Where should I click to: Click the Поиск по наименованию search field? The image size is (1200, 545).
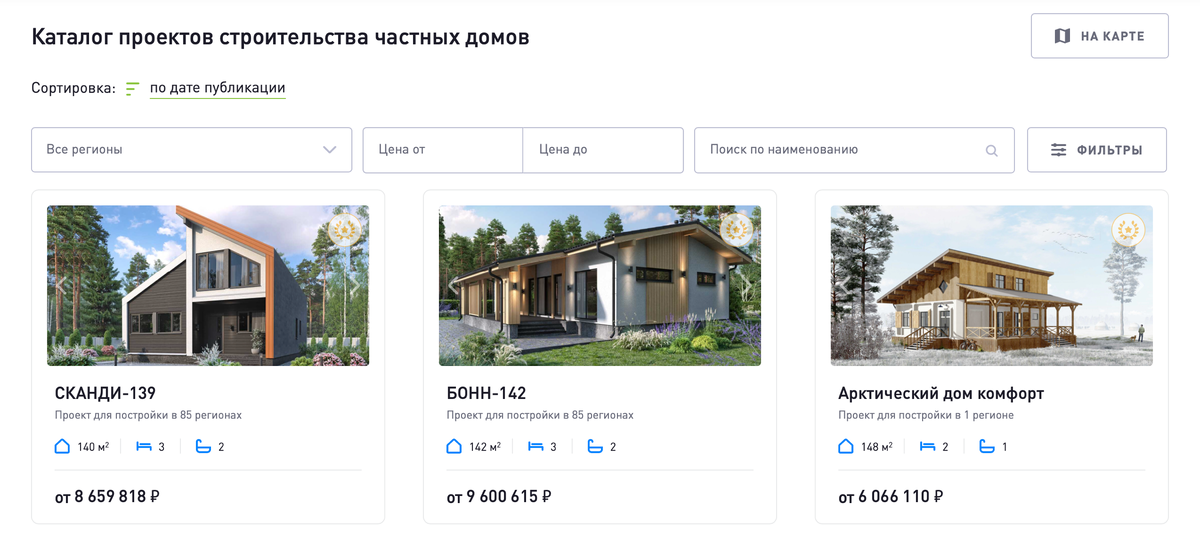tap(854, 150)
